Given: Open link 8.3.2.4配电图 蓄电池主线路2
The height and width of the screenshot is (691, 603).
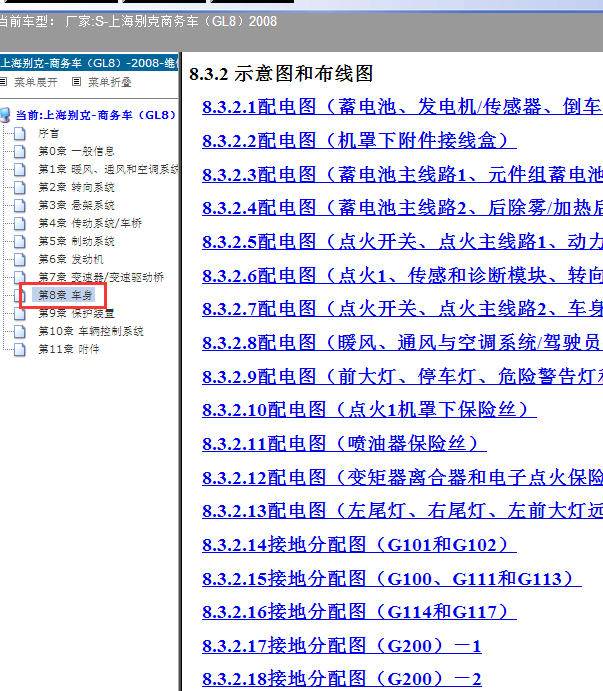Looking at the screenshot, I should (402, 208).
